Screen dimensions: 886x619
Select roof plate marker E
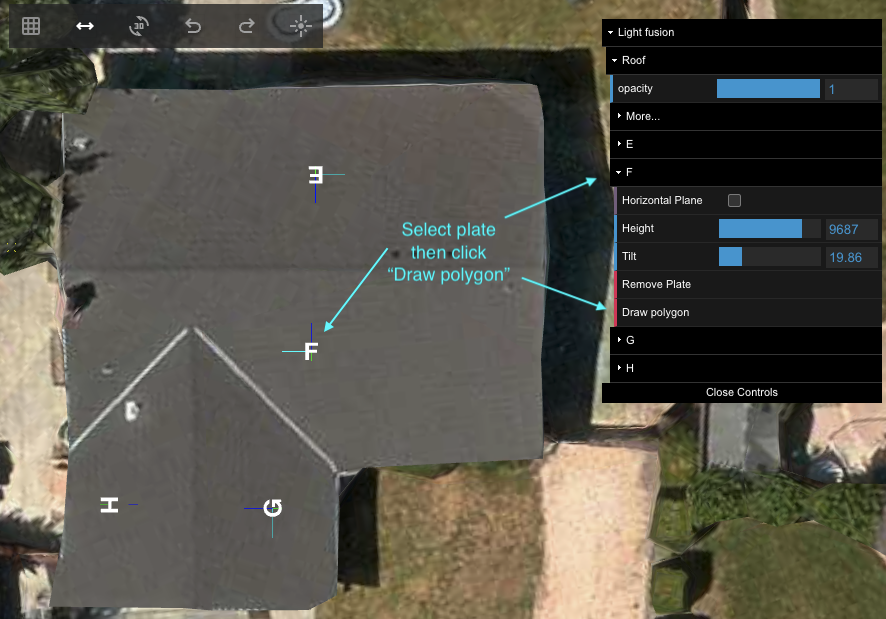(316, 175)
